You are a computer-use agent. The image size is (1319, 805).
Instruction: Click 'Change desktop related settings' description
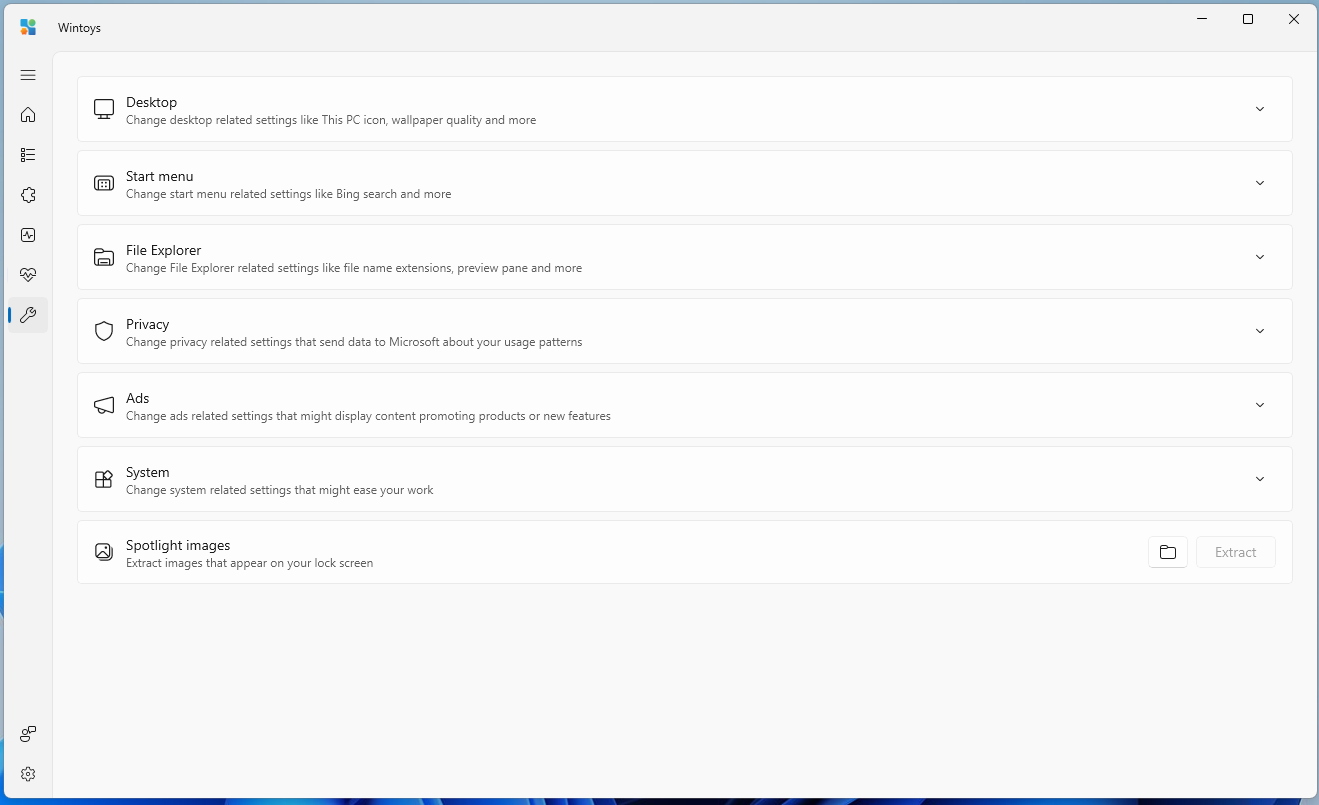331,120
